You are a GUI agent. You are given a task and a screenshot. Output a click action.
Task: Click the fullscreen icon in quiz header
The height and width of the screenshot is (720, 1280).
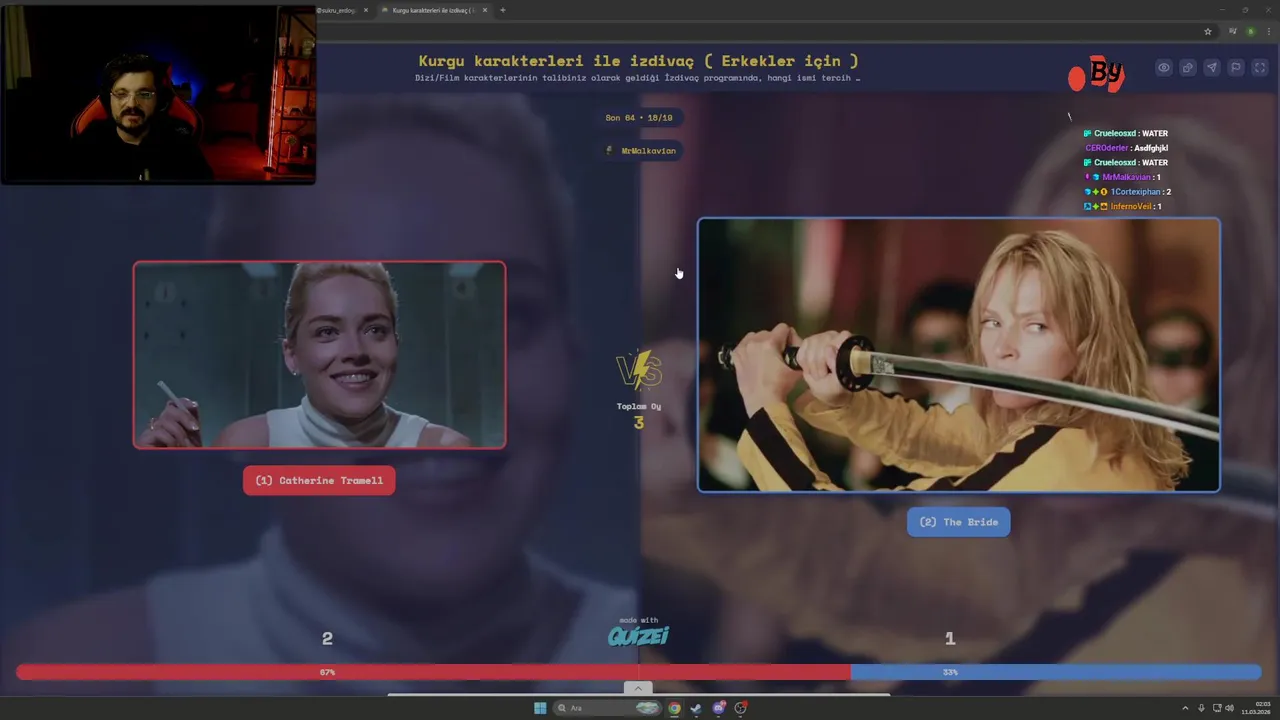point(1259,68)
